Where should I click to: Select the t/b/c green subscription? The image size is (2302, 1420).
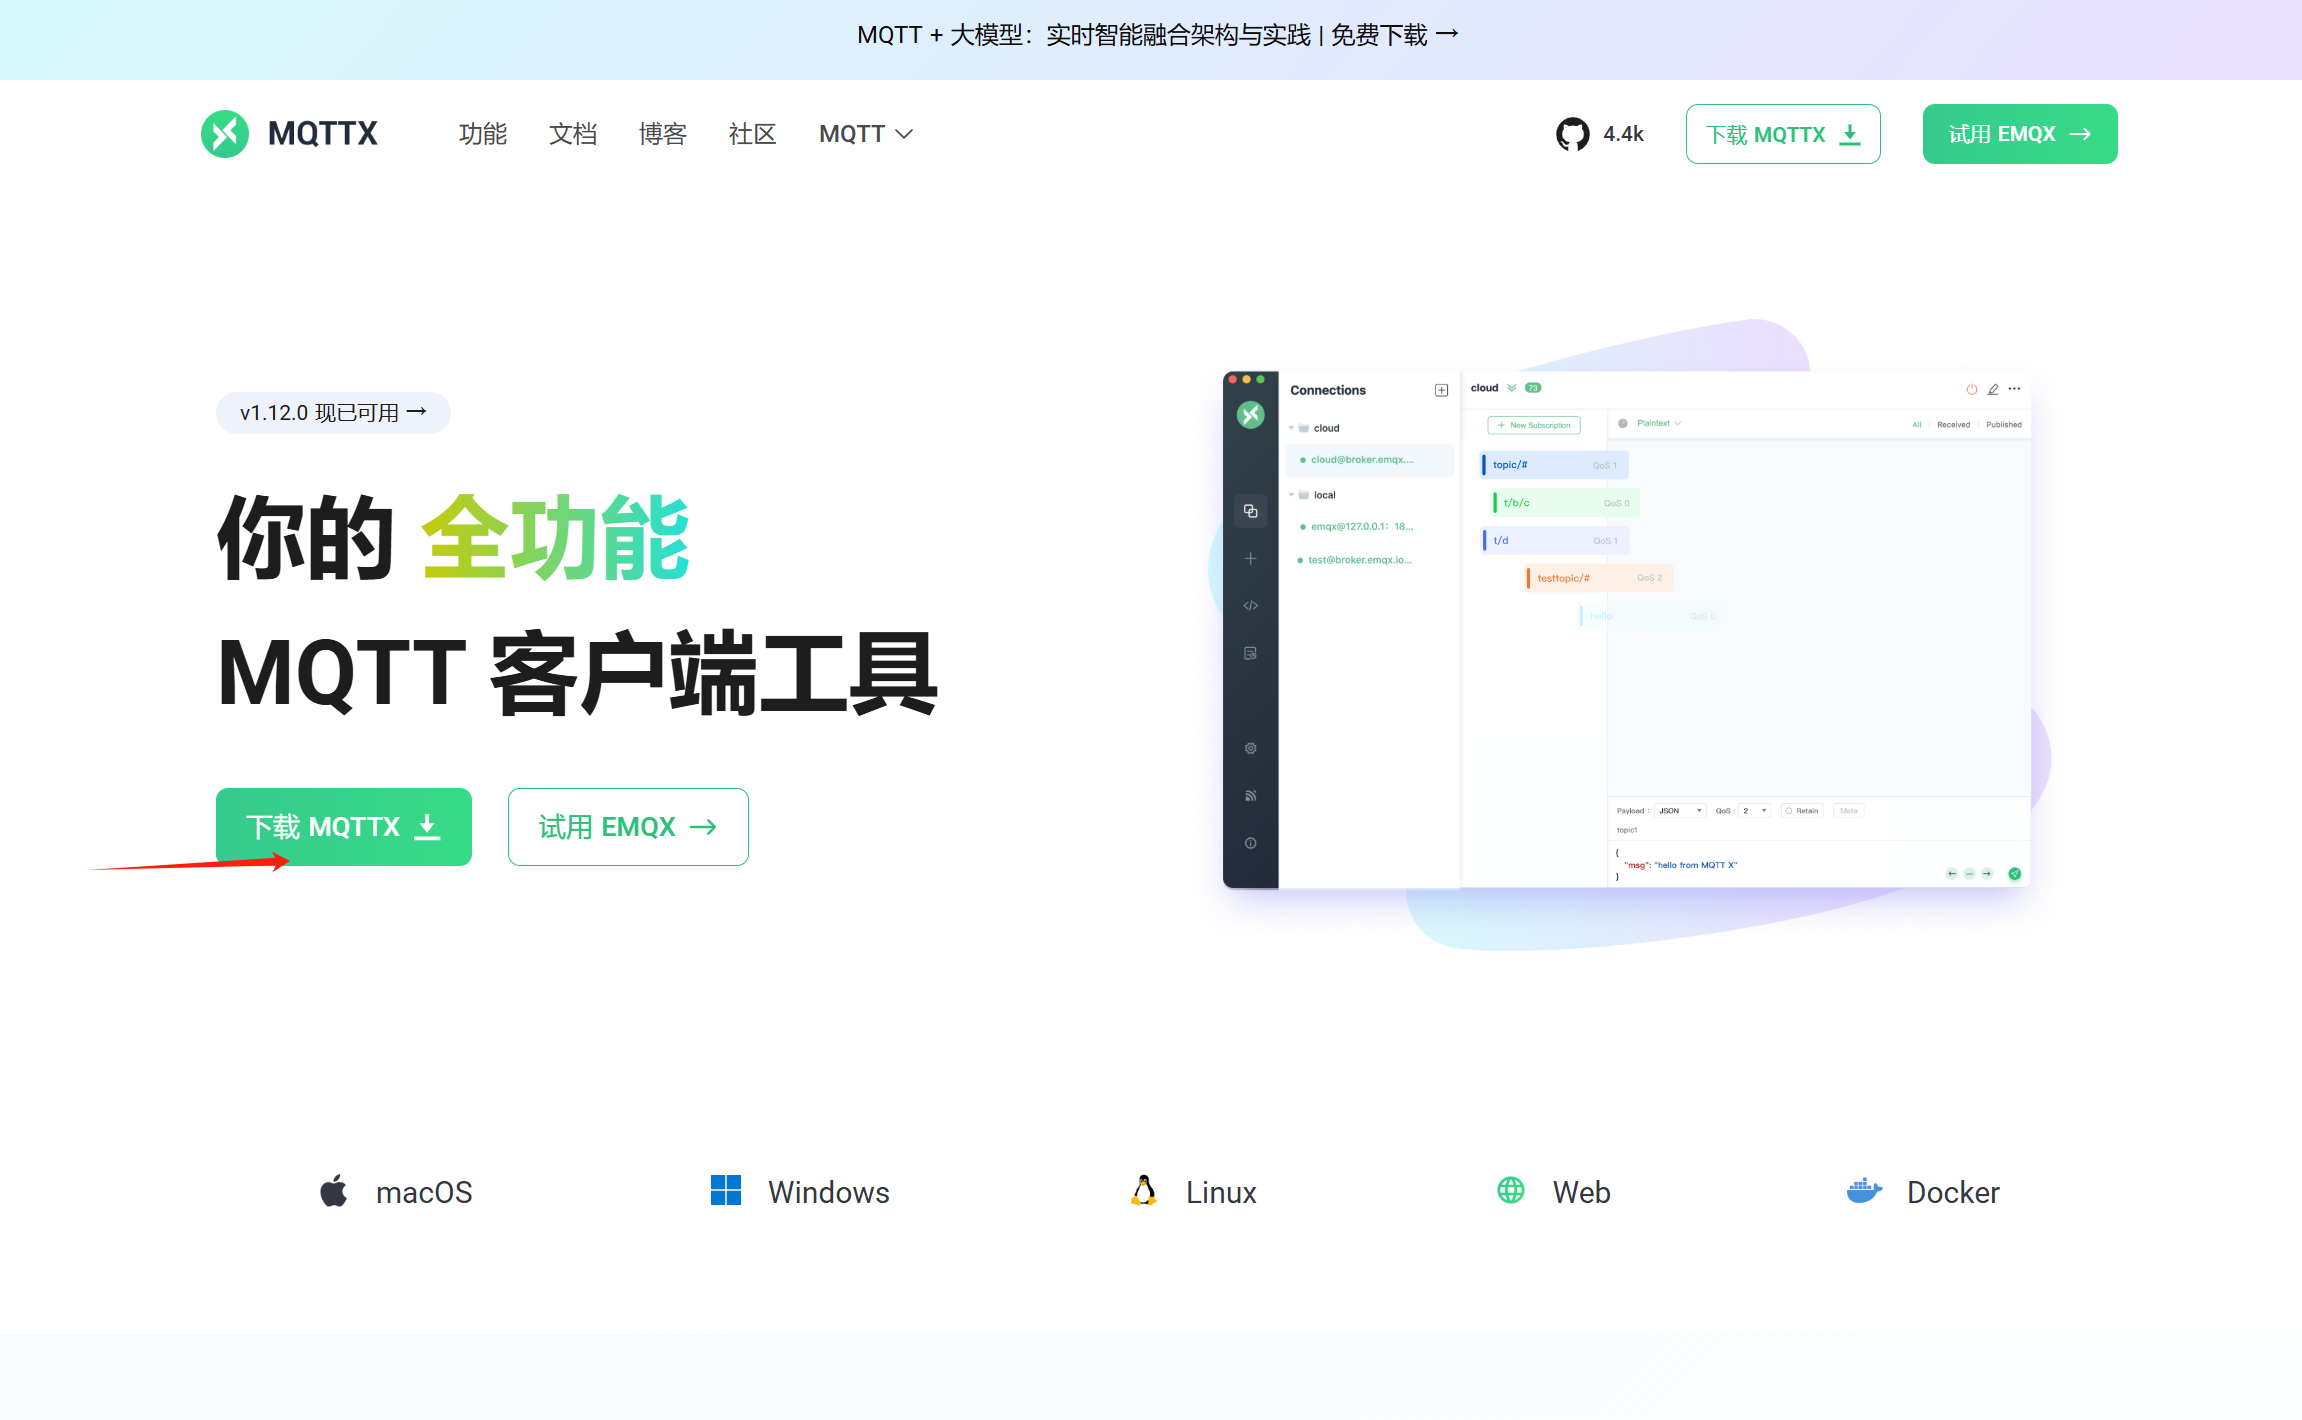[1565, 503]
